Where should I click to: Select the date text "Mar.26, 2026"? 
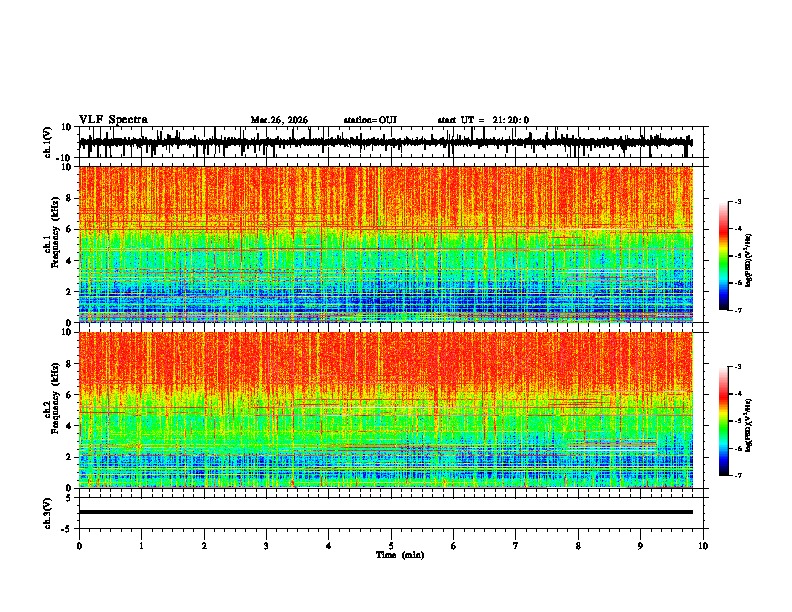pyautogui.click(x=279, y=120)
